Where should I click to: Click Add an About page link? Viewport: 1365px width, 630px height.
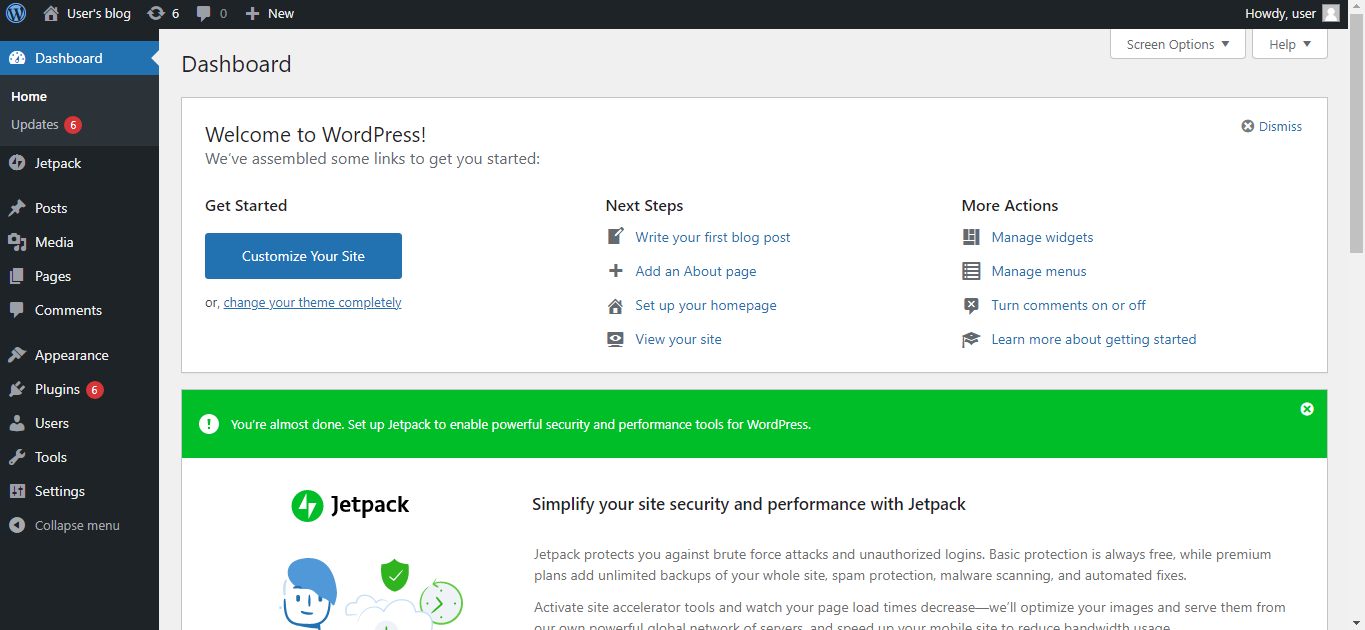click(696, 271)
